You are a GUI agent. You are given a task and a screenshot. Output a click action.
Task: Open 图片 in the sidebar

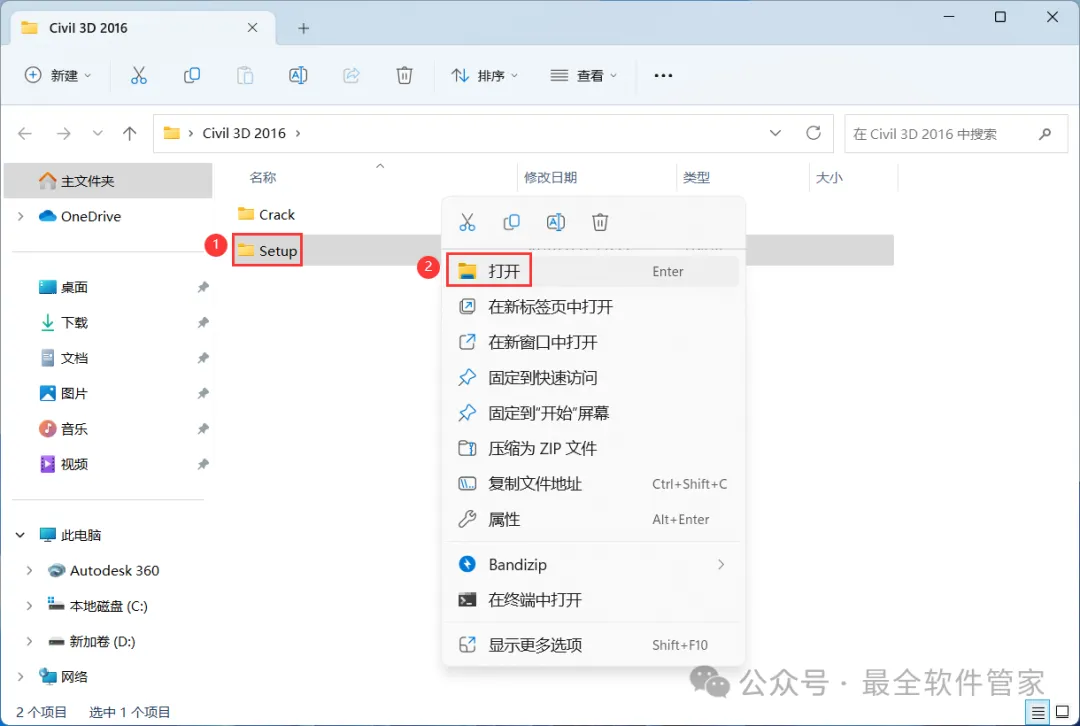tap(74, 393)
